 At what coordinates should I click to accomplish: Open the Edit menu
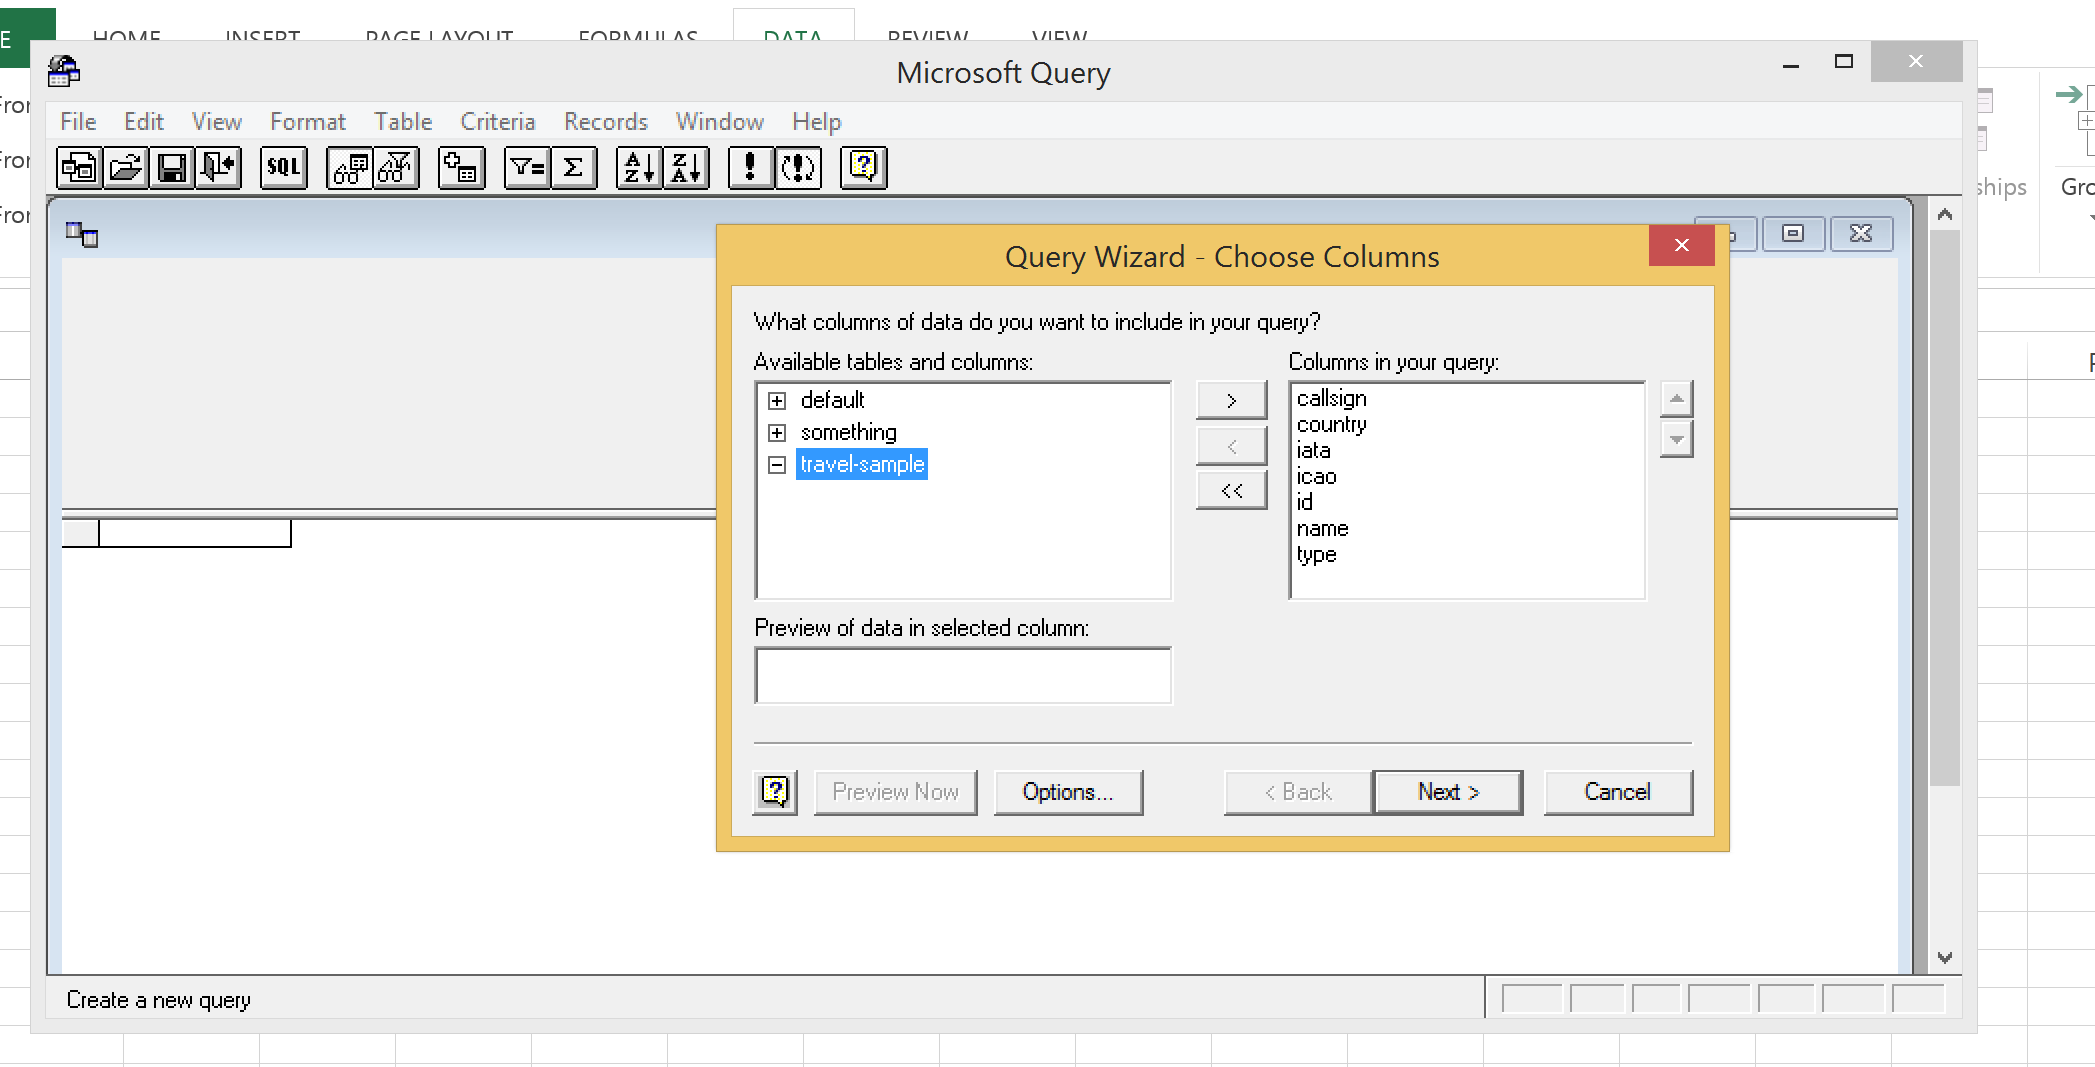pos(144,122)
